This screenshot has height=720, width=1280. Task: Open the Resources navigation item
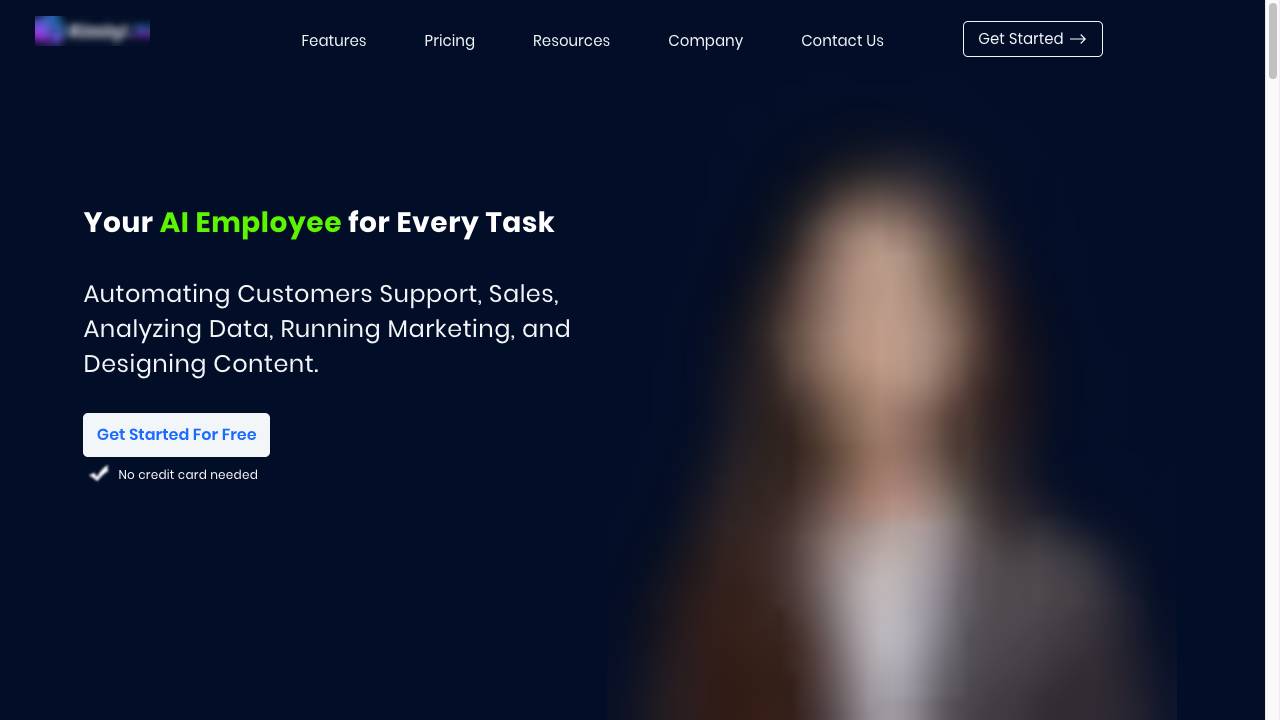pos(571,40)
